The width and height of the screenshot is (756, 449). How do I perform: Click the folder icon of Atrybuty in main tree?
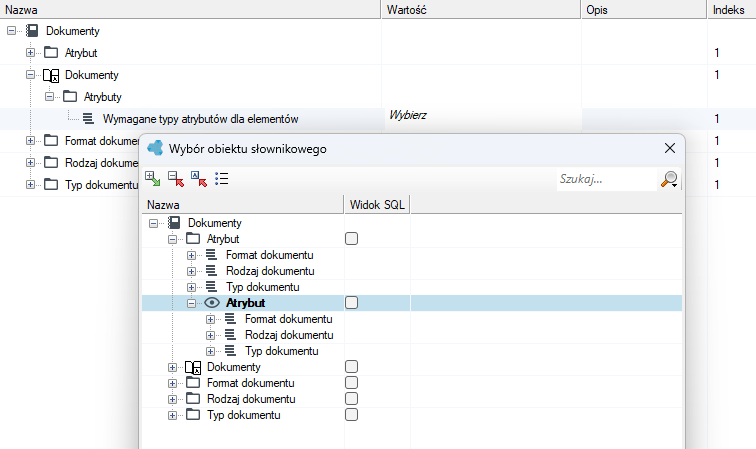[70, 96]
